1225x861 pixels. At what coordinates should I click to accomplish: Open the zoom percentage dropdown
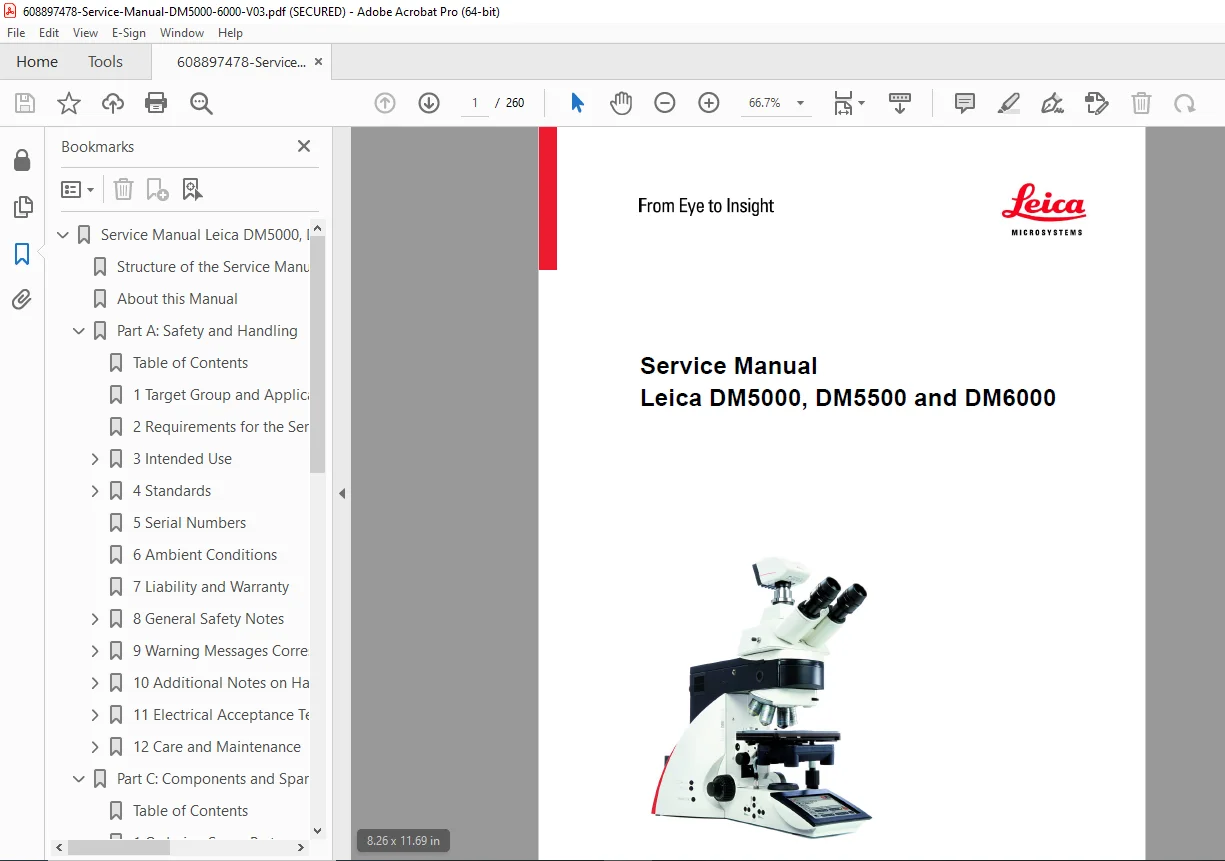click(x=800, y=103)
